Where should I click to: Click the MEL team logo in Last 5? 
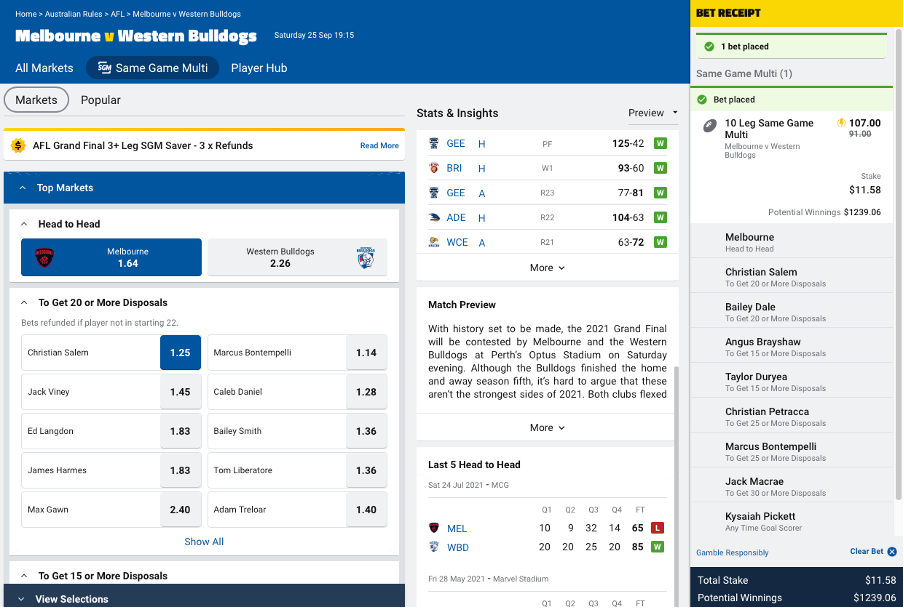[434, 528]
